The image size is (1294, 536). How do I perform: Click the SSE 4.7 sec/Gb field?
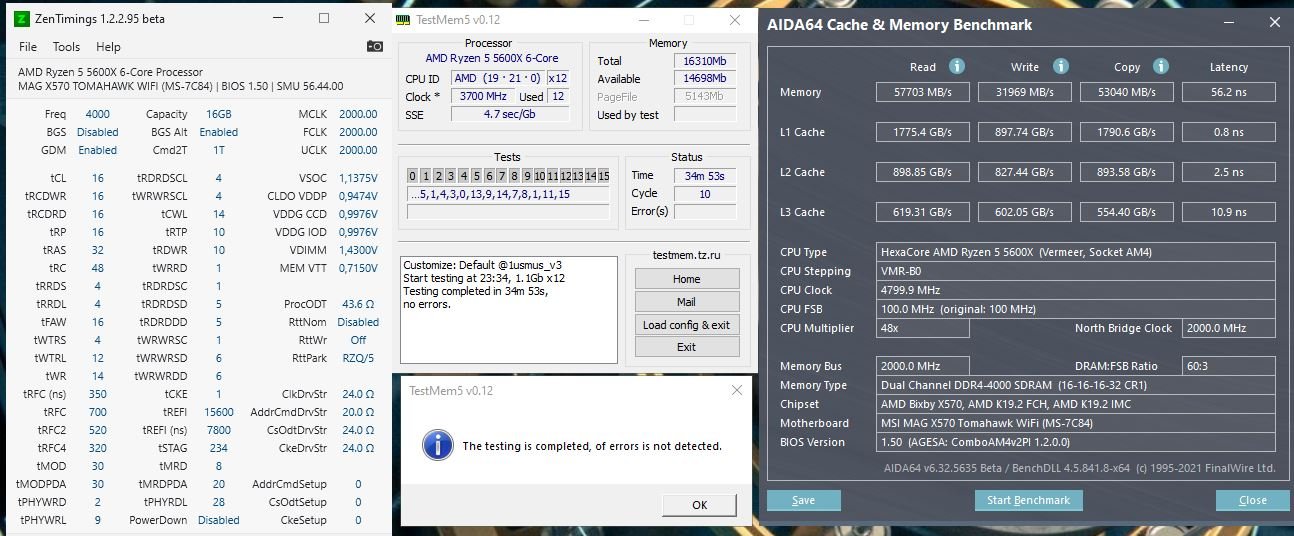(509, 114)
